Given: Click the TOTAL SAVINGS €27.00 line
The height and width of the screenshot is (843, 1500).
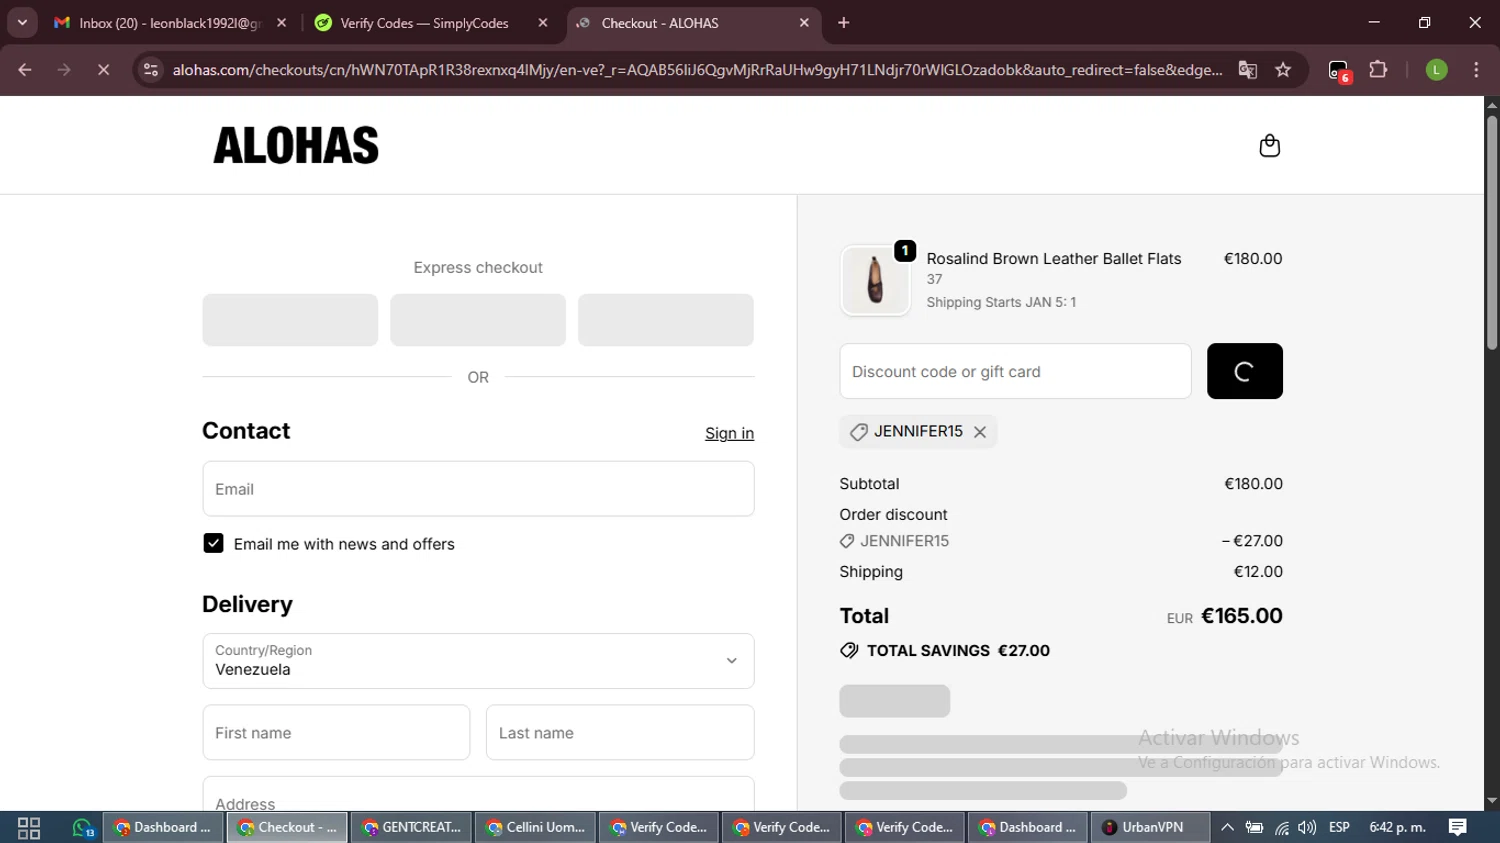Looking at the screenshot, I should [946, 651].
